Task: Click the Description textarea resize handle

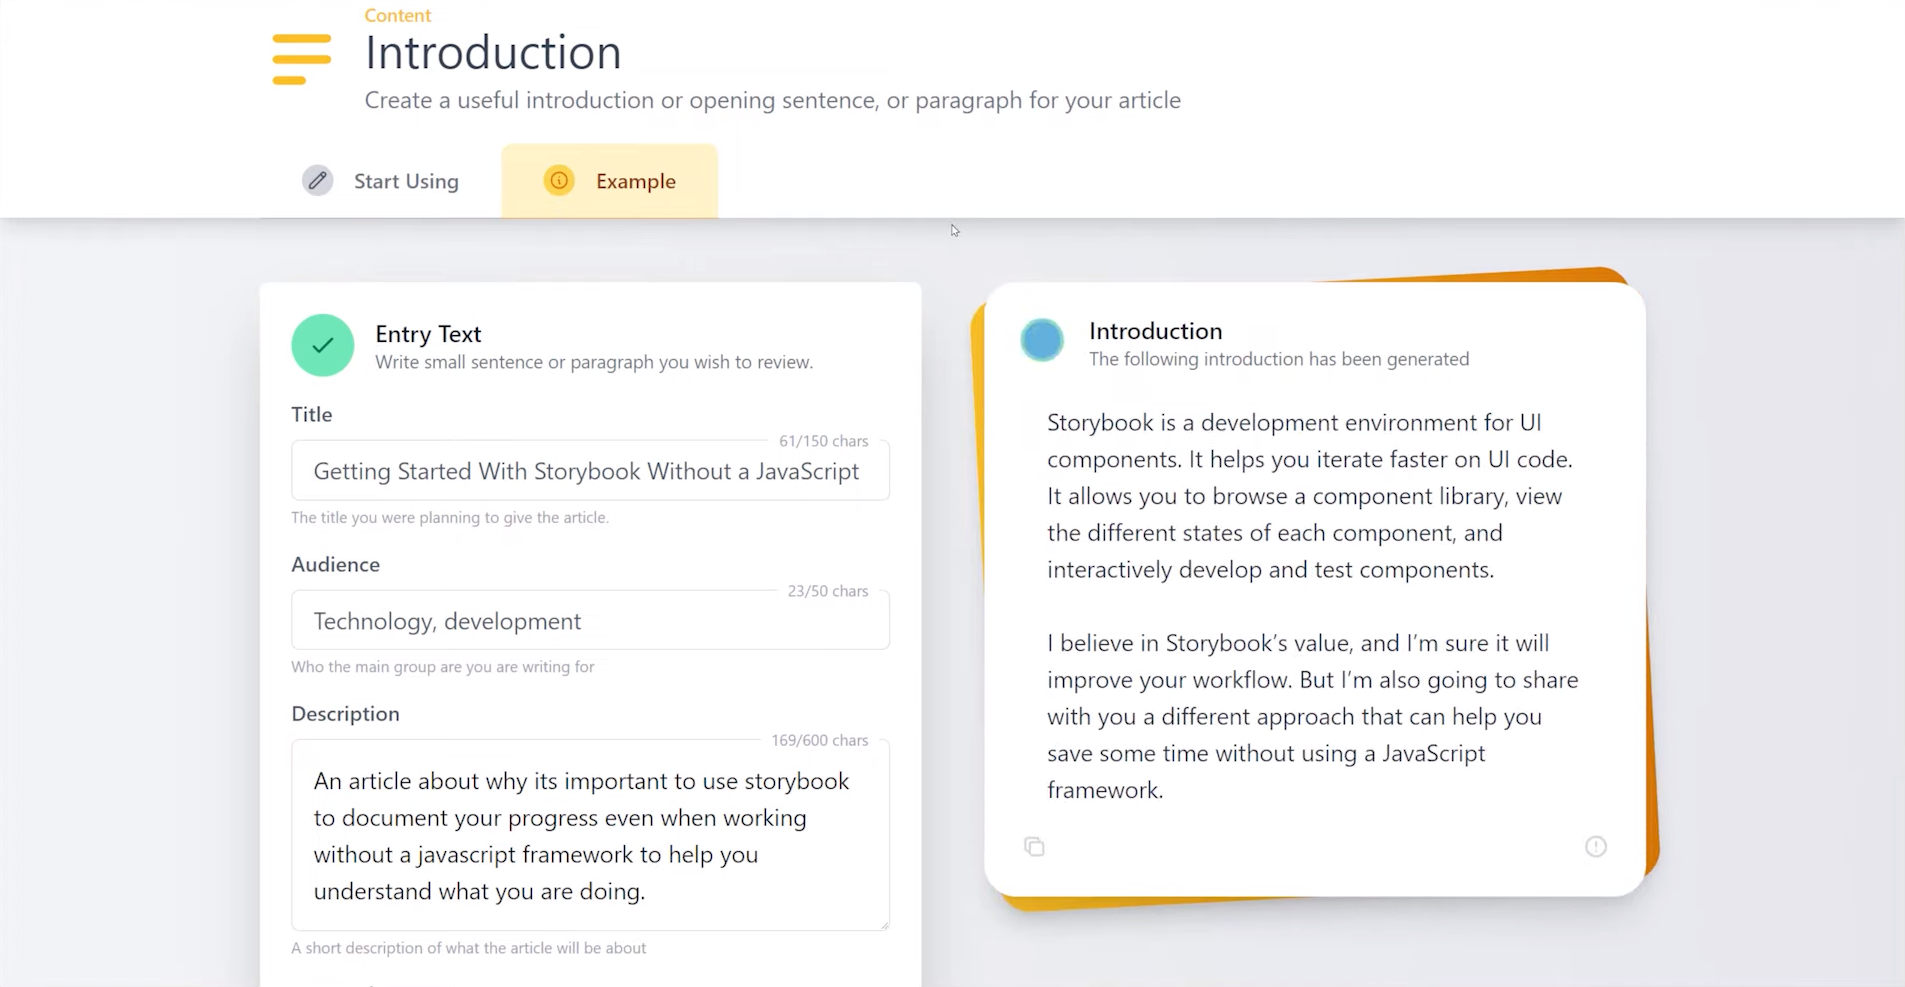Action: [884, 925]
